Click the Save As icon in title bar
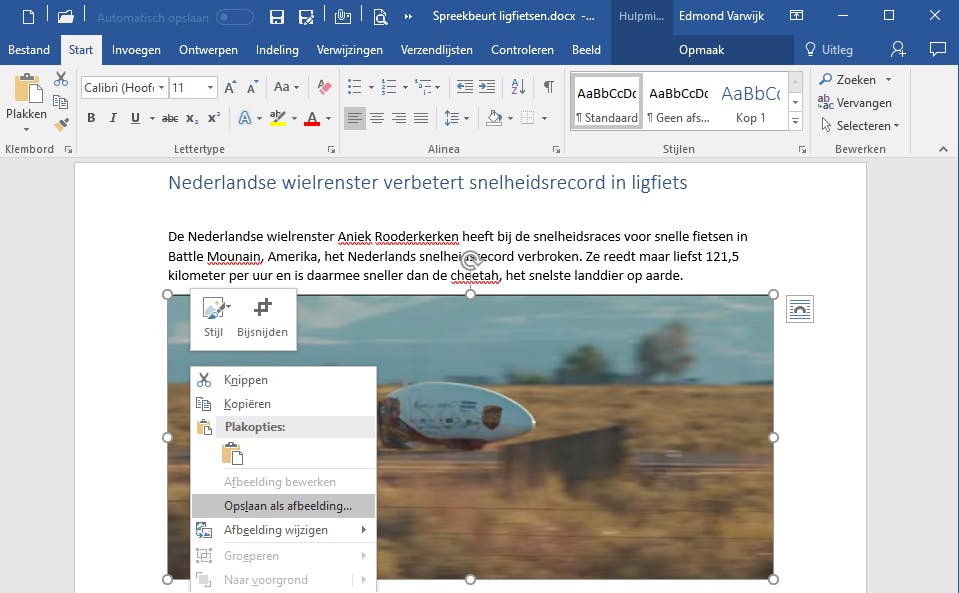Screen dimensions: 959x593 point(306,17)
